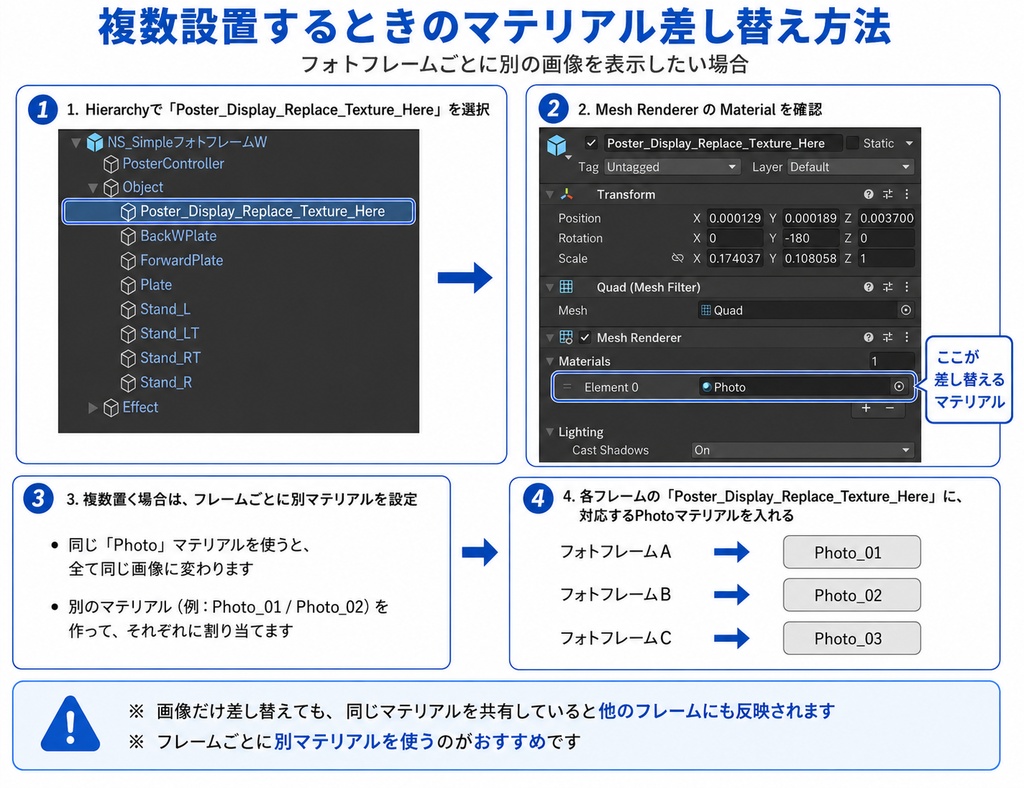The height and width of the screenshot is (788, 1024).
Task: Click the cube icon beside BackWPlate
Action: coord(129,236)
